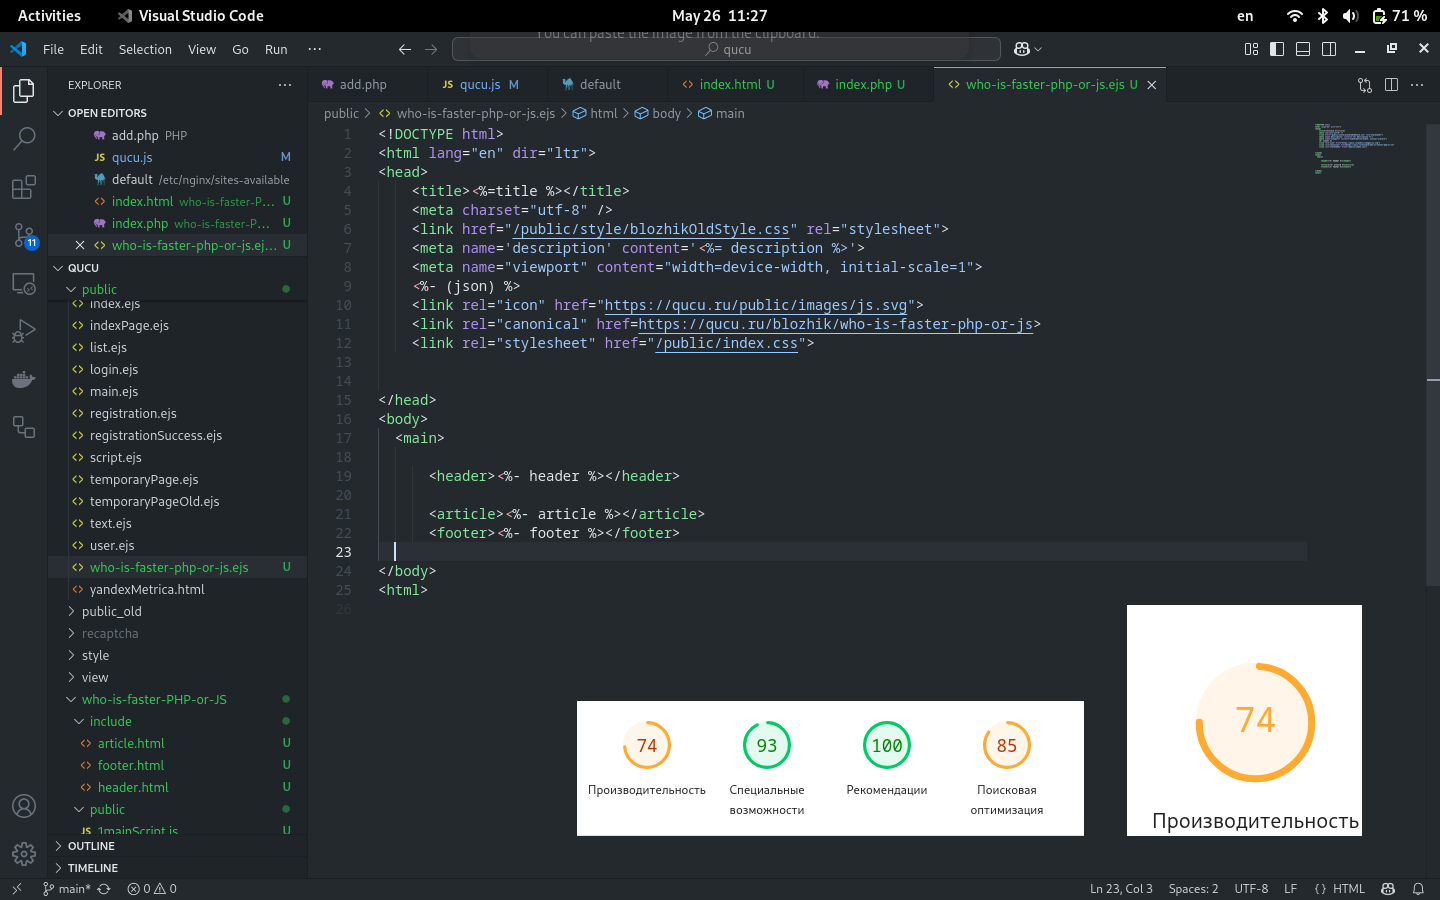Open editor More Actions ellipsis
The height and width of the screenshot is (900, 1440).
tap(1417, 85)
